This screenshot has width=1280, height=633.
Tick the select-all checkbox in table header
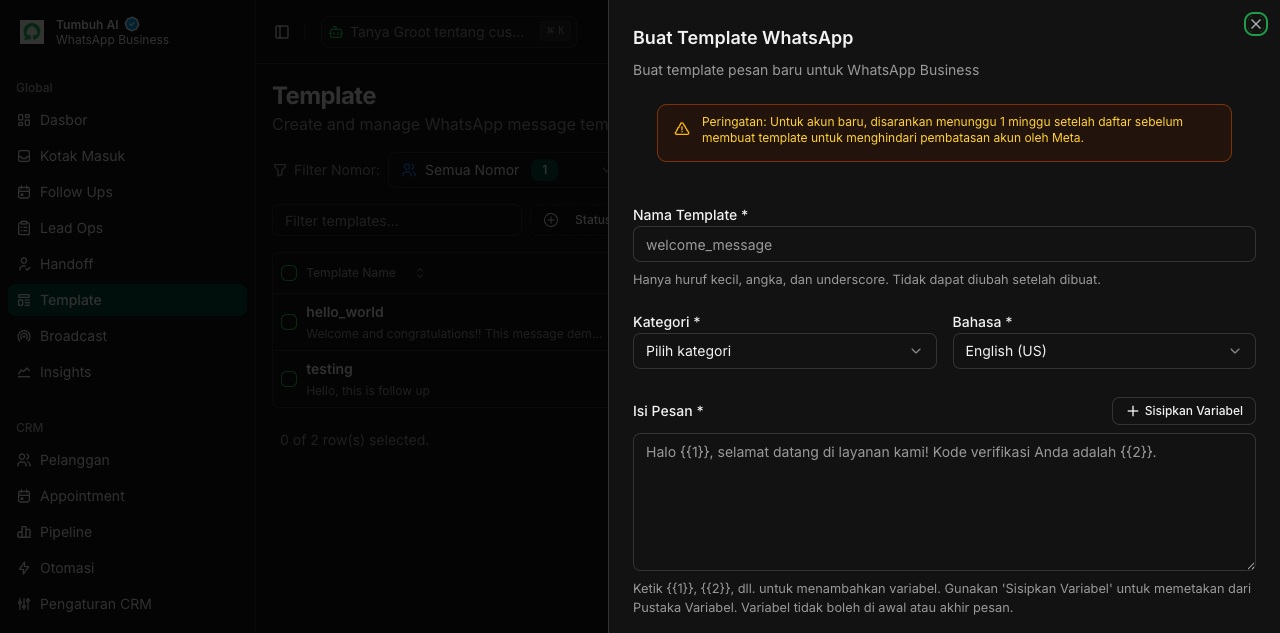tap(289, 273)
